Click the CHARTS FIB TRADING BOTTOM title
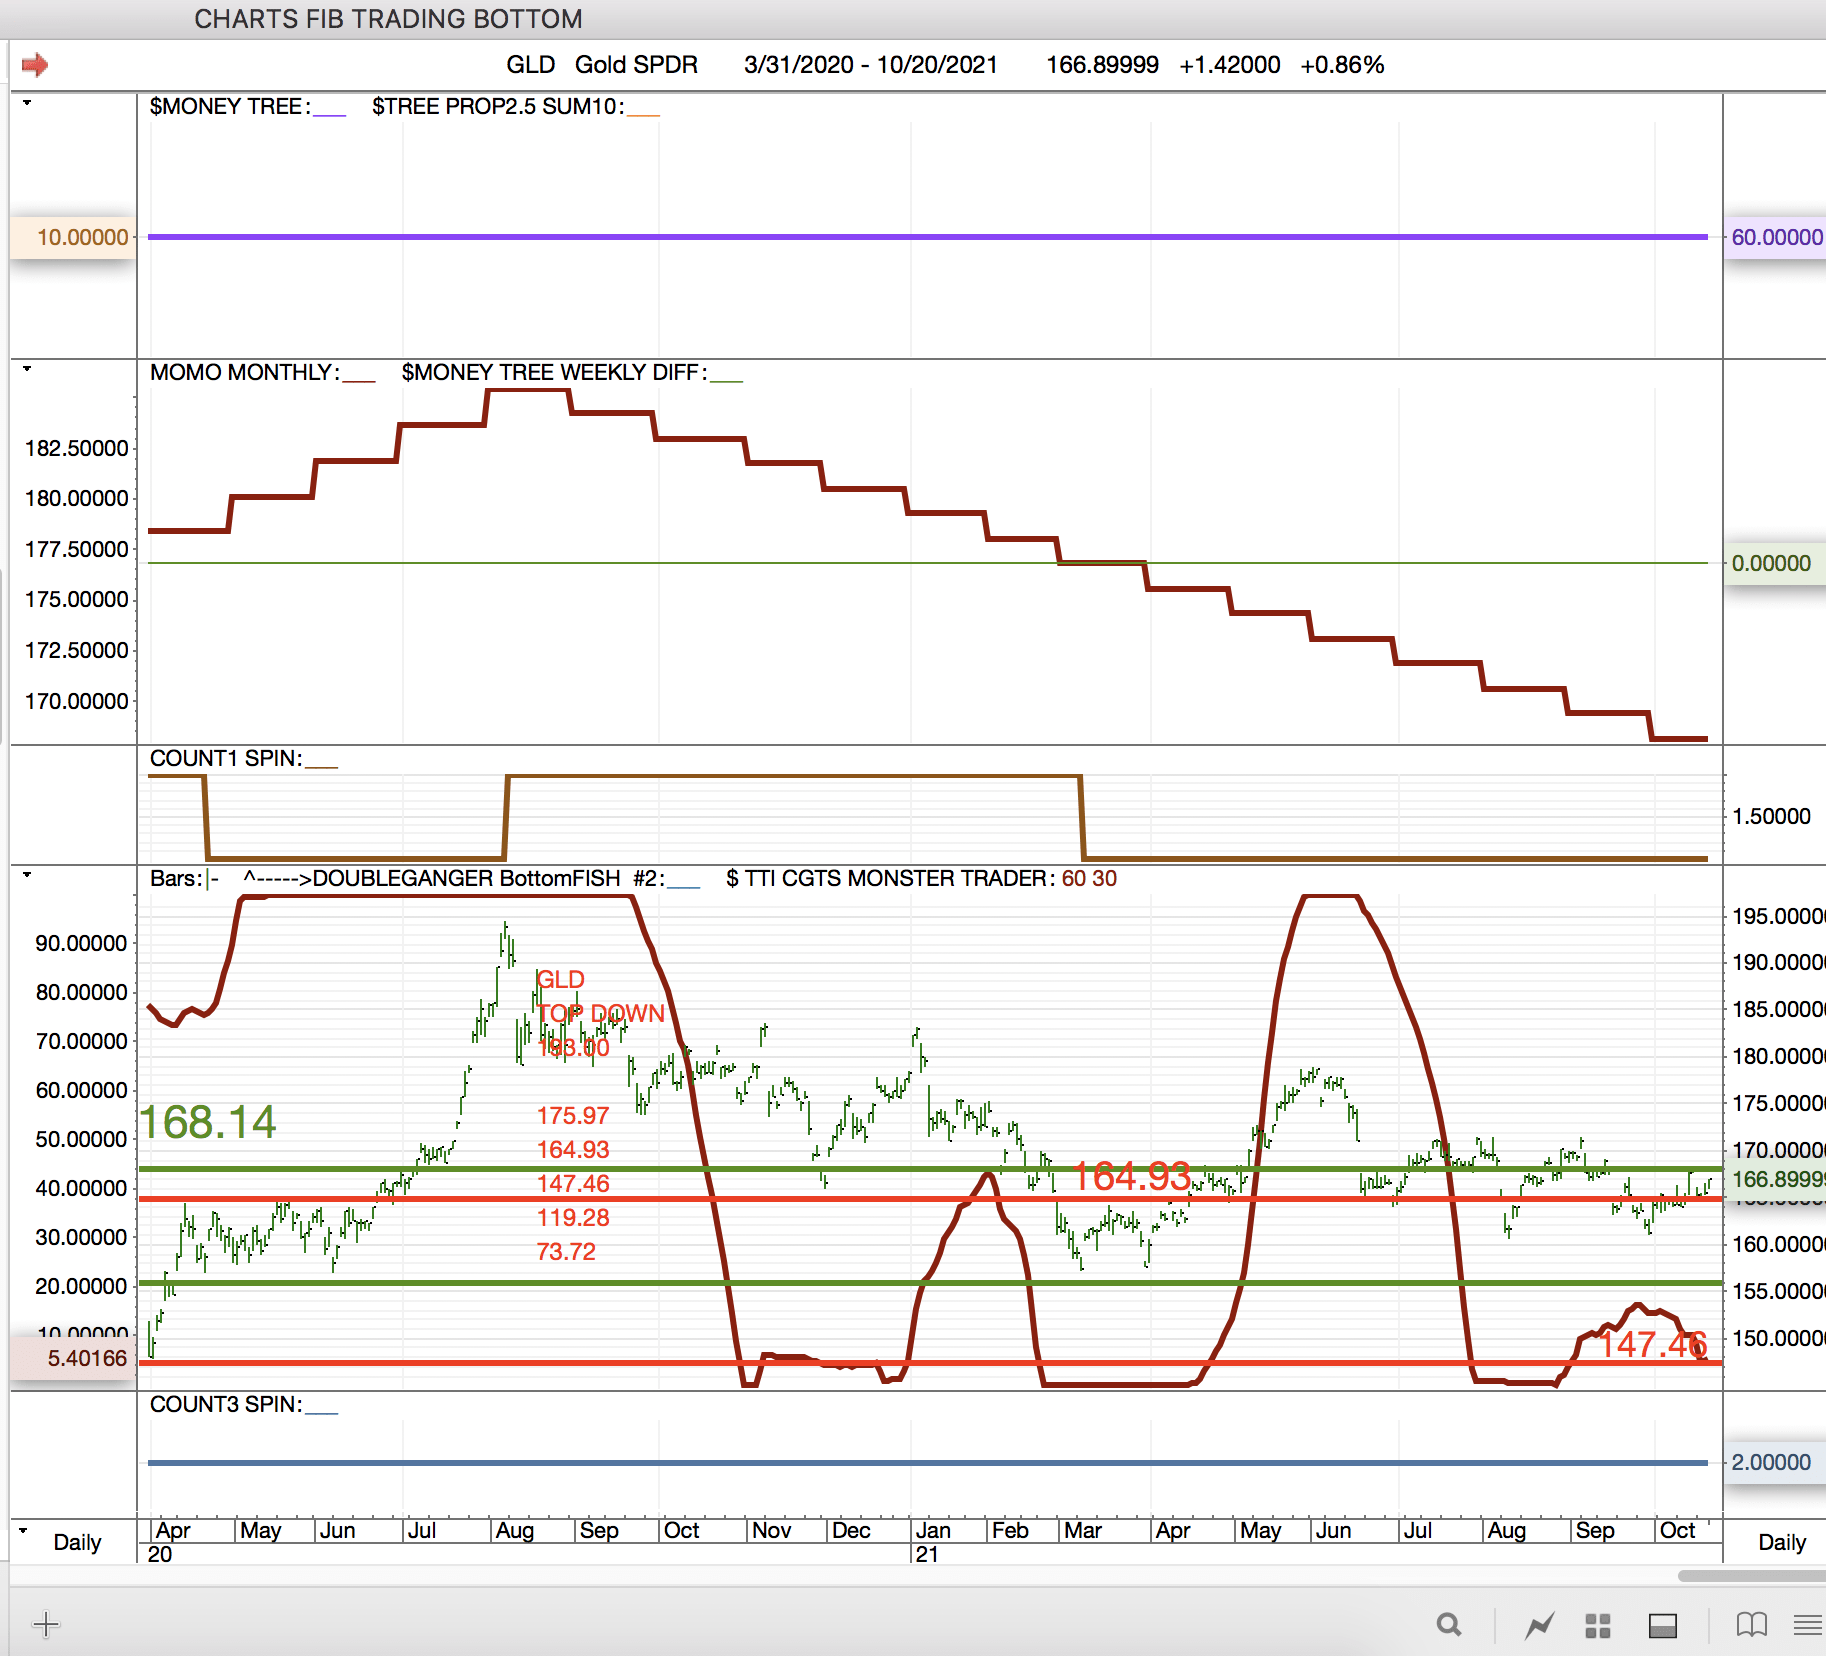The height and width of the screenshot is (1656, 1826). [388, 19]
